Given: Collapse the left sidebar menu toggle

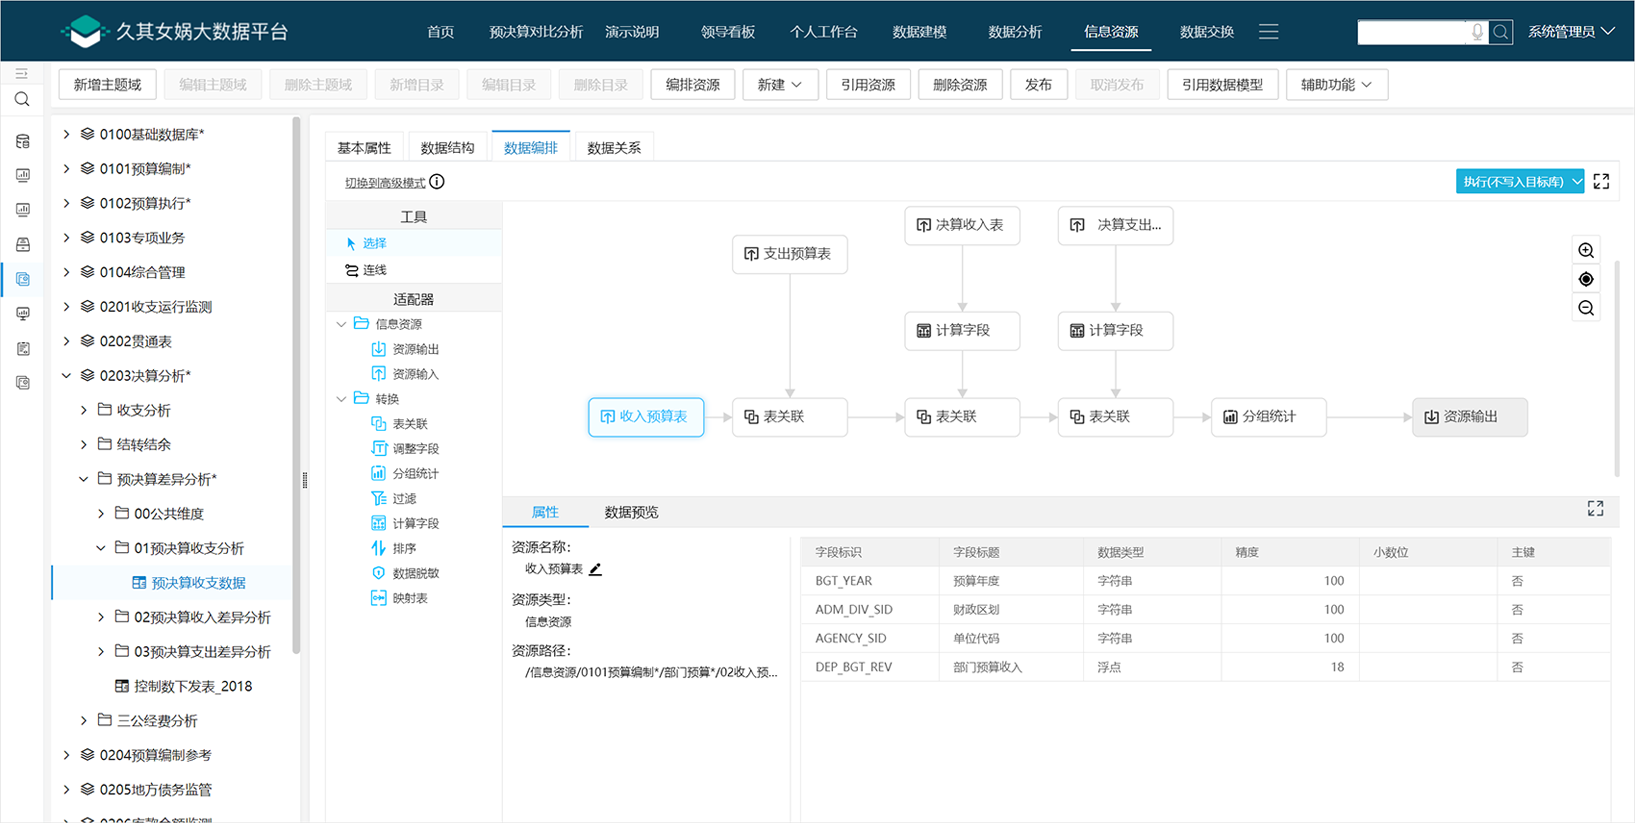Looking at the screenshot, I should [22, 74].
